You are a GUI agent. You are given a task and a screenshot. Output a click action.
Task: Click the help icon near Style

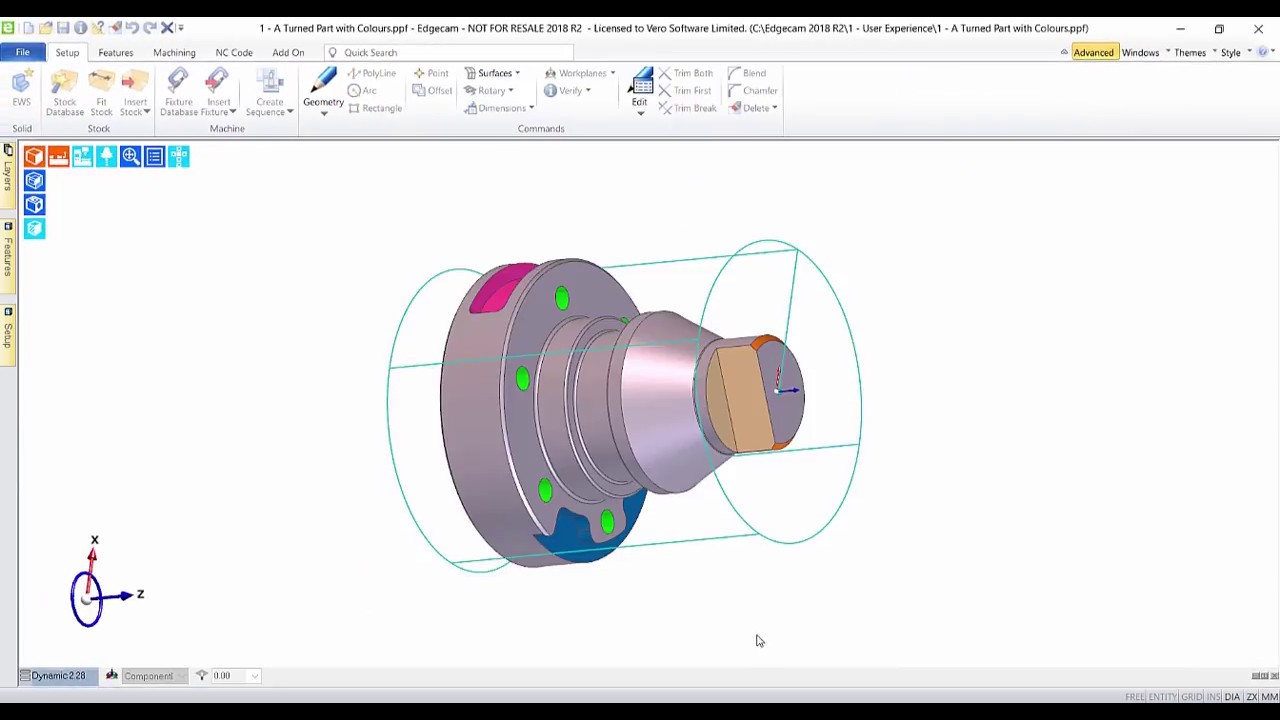1262,52
